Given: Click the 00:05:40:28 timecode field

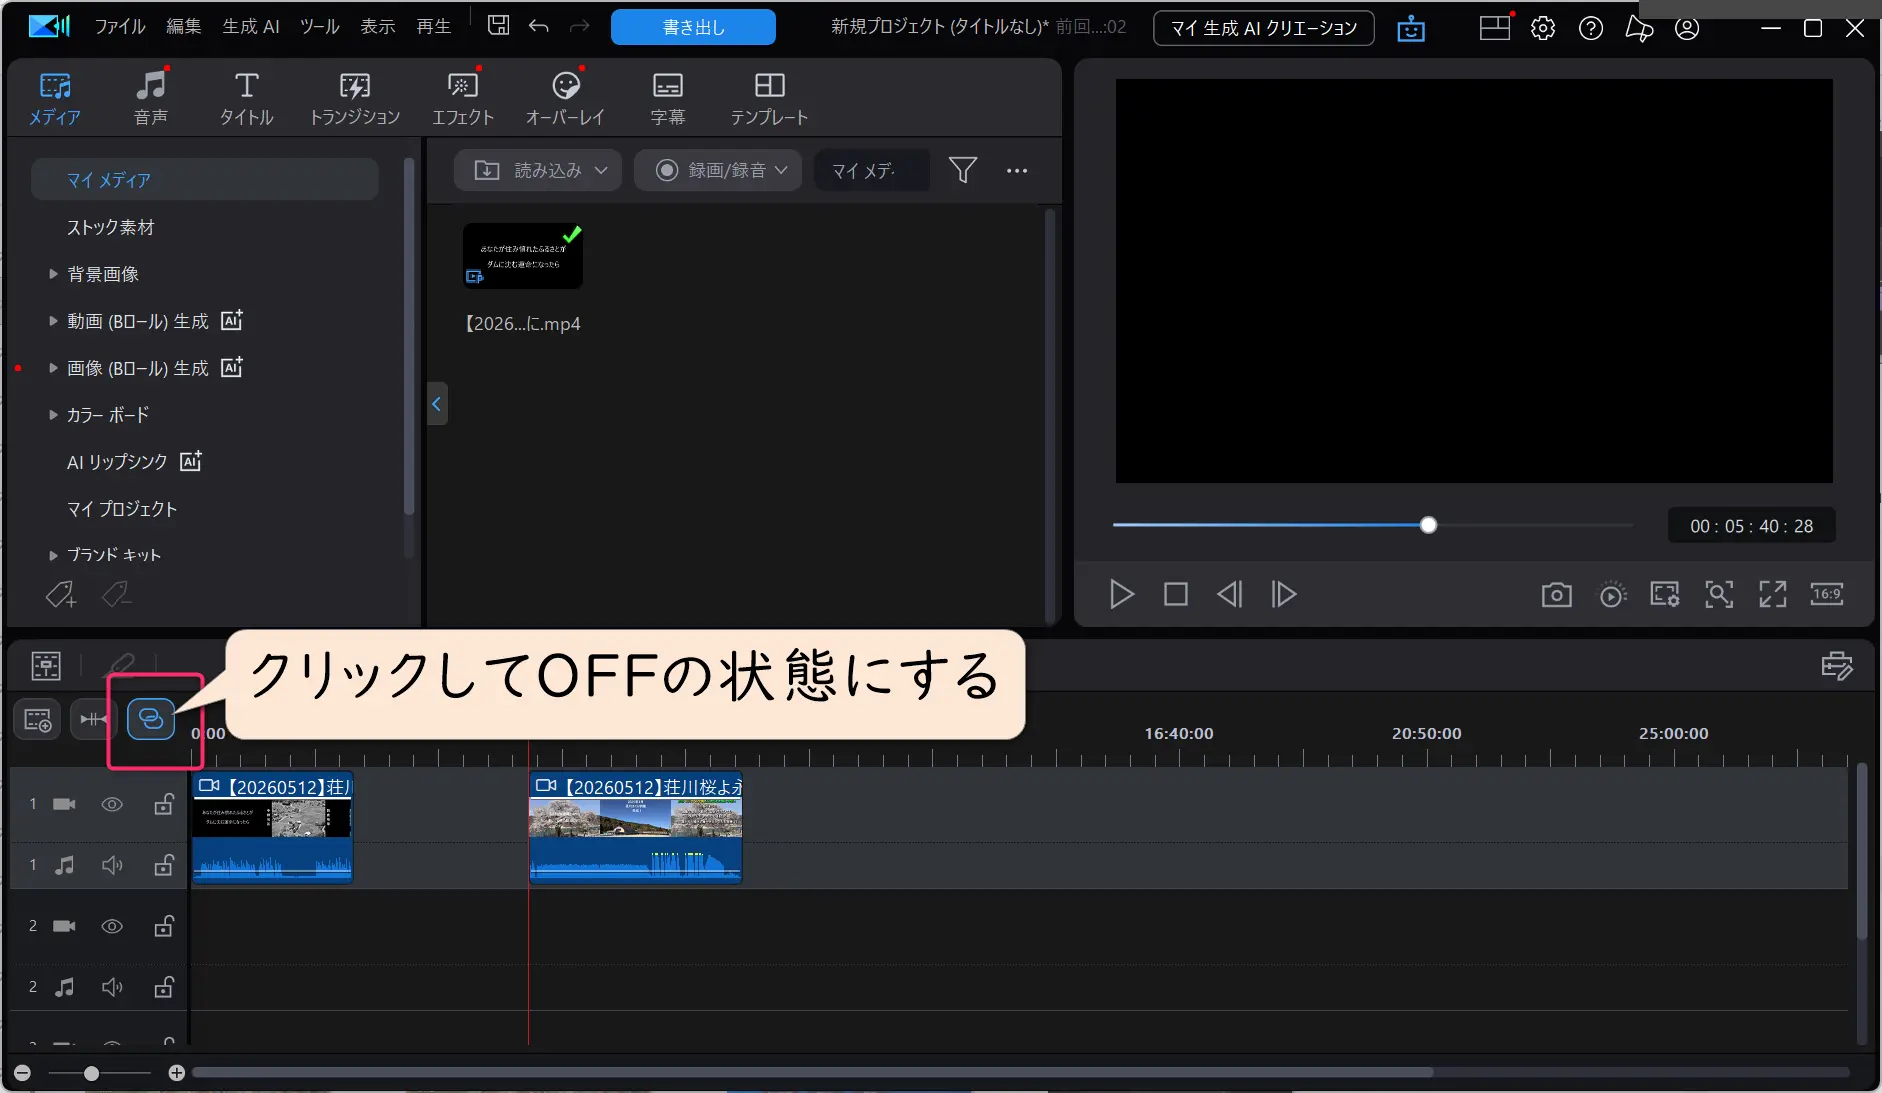Looking at the screenshot, I should [1751, 526].
